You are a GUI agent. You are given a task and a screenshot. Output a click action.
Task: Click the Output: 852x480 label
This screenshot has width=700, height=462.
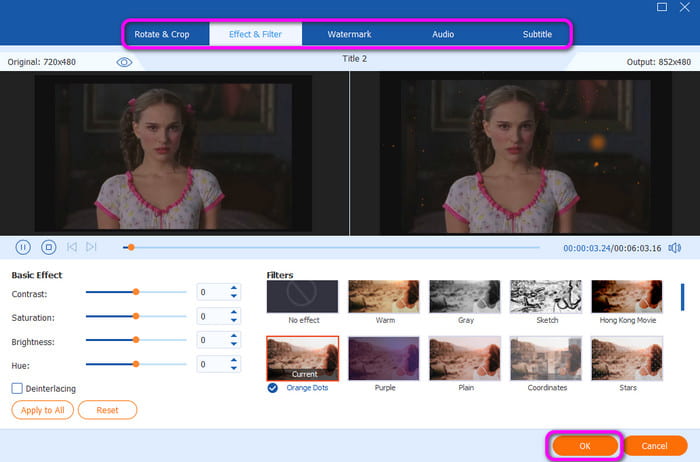658,62
